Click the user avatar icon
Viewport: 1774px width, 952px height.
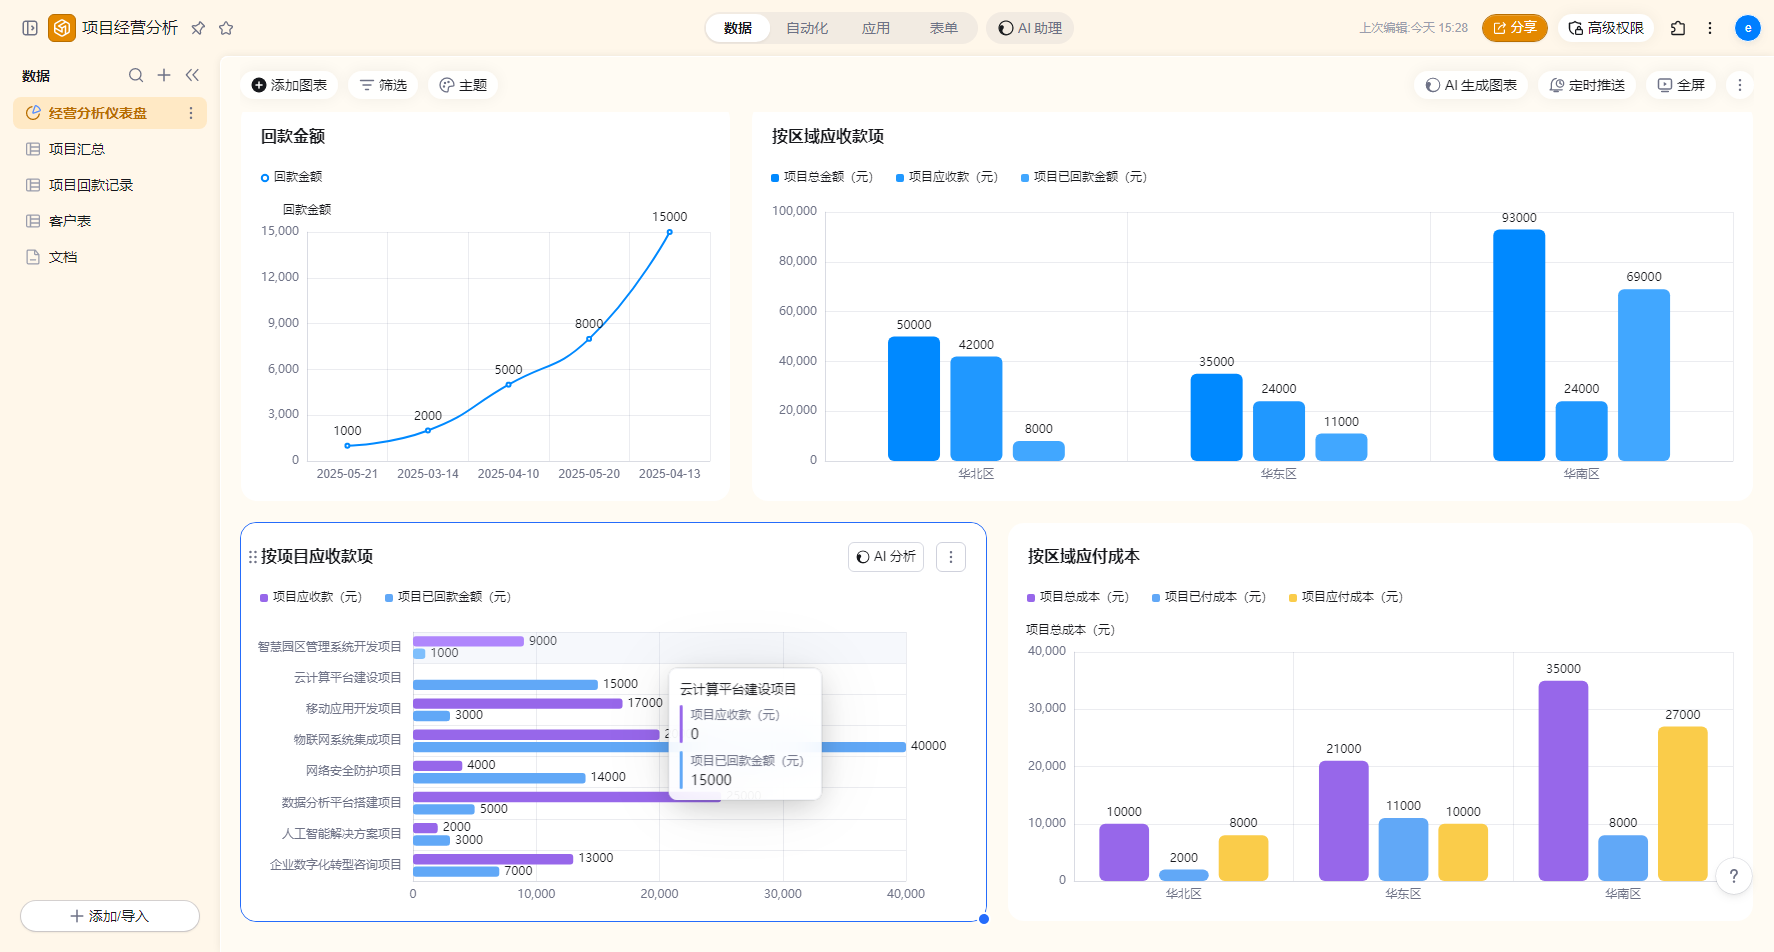[x=1747, y=28]
